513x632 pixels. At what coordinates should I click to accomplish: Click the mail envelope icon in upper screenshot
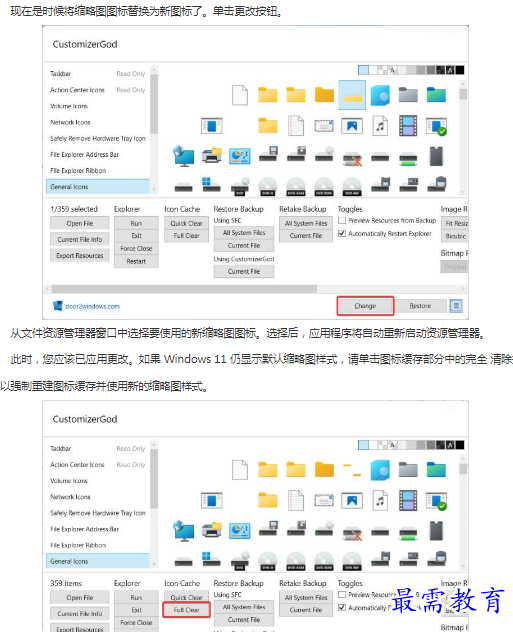[x=324, y=126]
